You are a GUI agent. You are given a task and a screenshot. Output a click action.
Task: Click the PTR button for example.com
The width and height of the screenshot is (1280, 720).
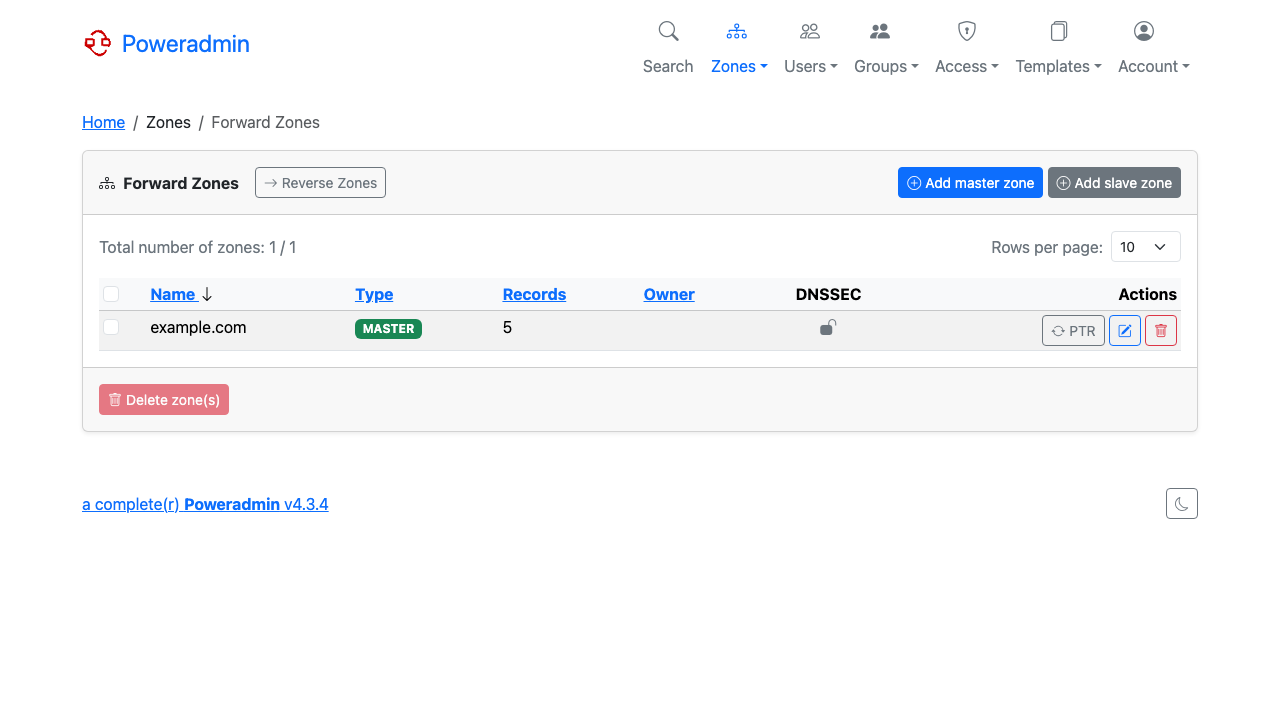[1073, 331]
